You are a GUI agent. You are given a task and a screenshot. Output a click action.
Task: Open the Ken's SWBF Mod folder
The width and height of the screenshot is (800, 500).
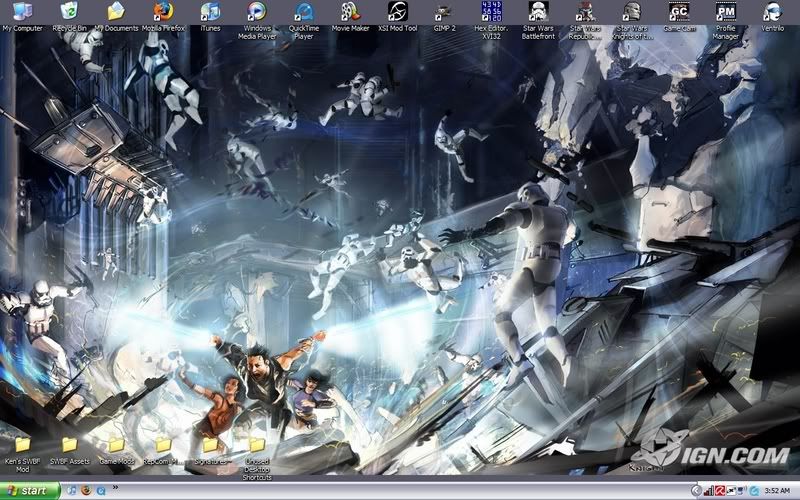tap(22, 454)
